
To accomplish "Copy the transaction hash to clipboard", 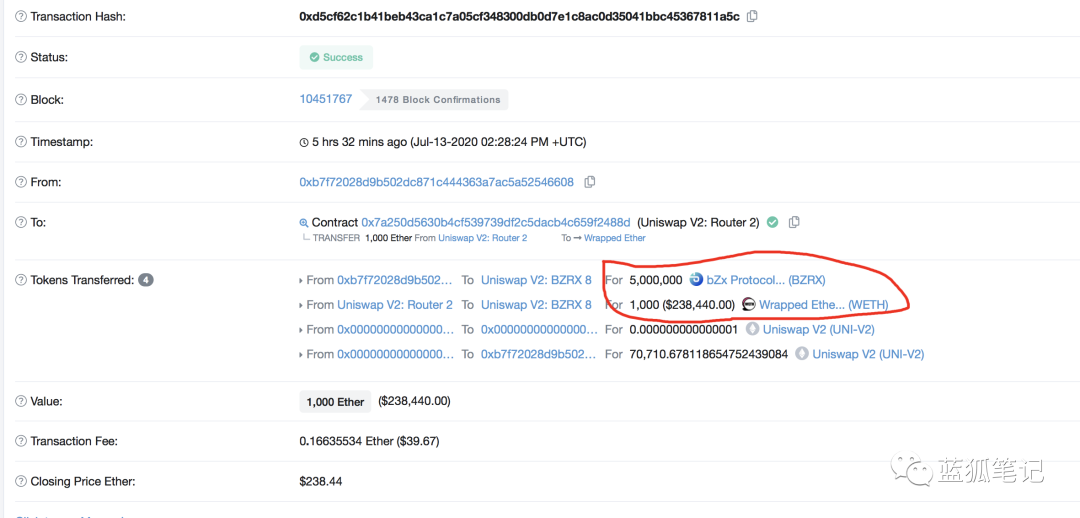I will coord(752,16).
